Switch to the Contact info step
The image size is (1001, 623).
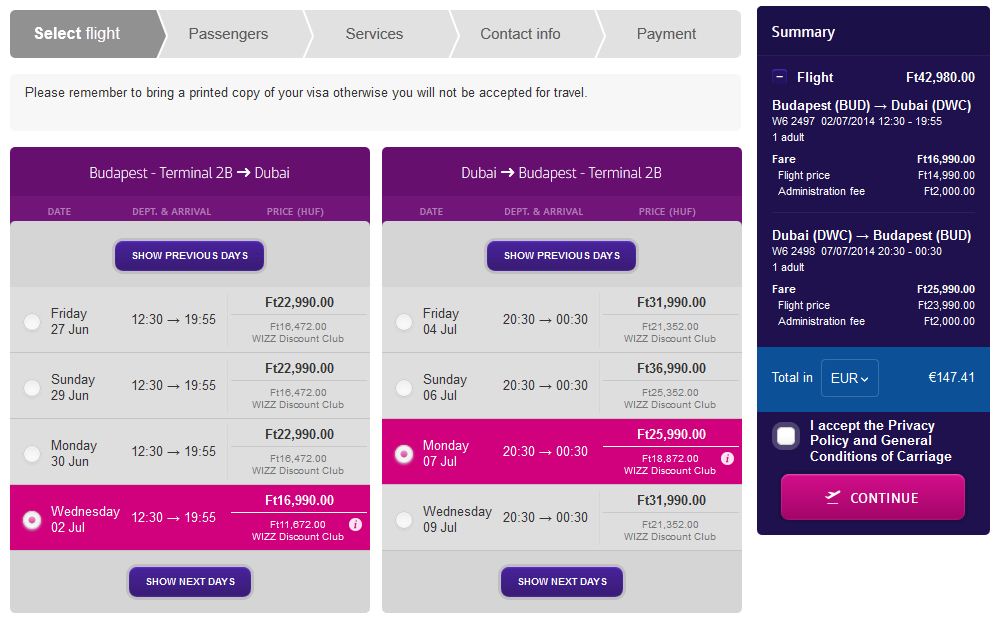pyautogui.click(x=520, y=34)
